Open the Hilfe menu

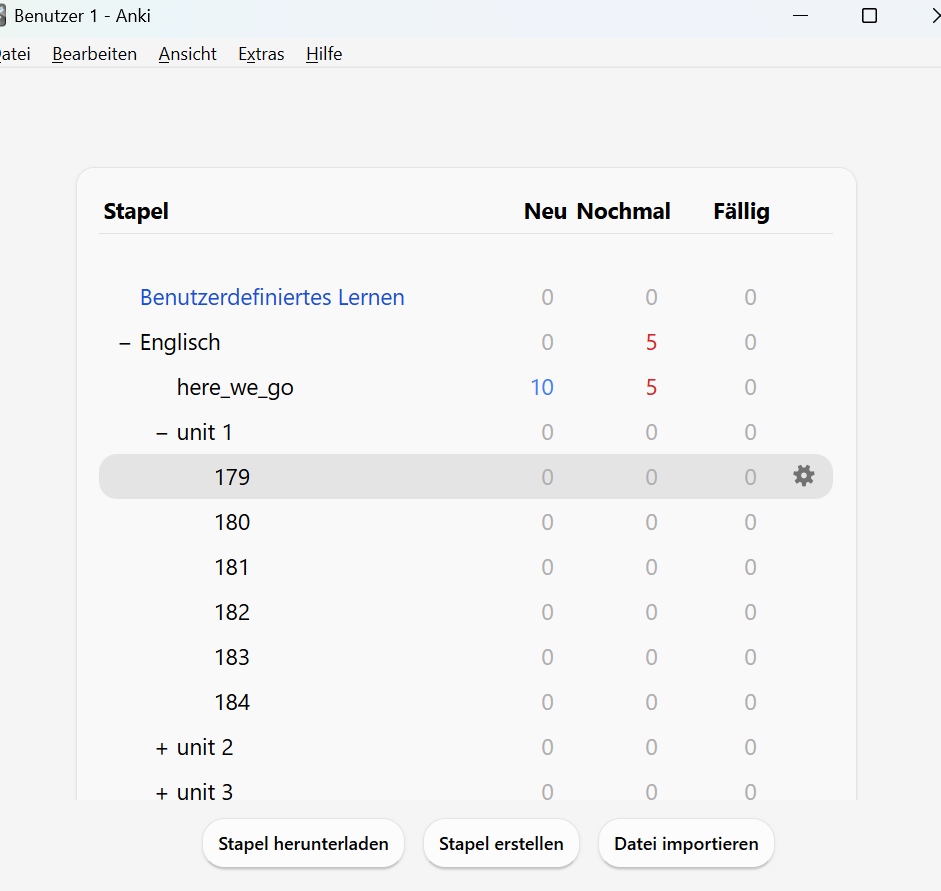click(x=324, y=54)
